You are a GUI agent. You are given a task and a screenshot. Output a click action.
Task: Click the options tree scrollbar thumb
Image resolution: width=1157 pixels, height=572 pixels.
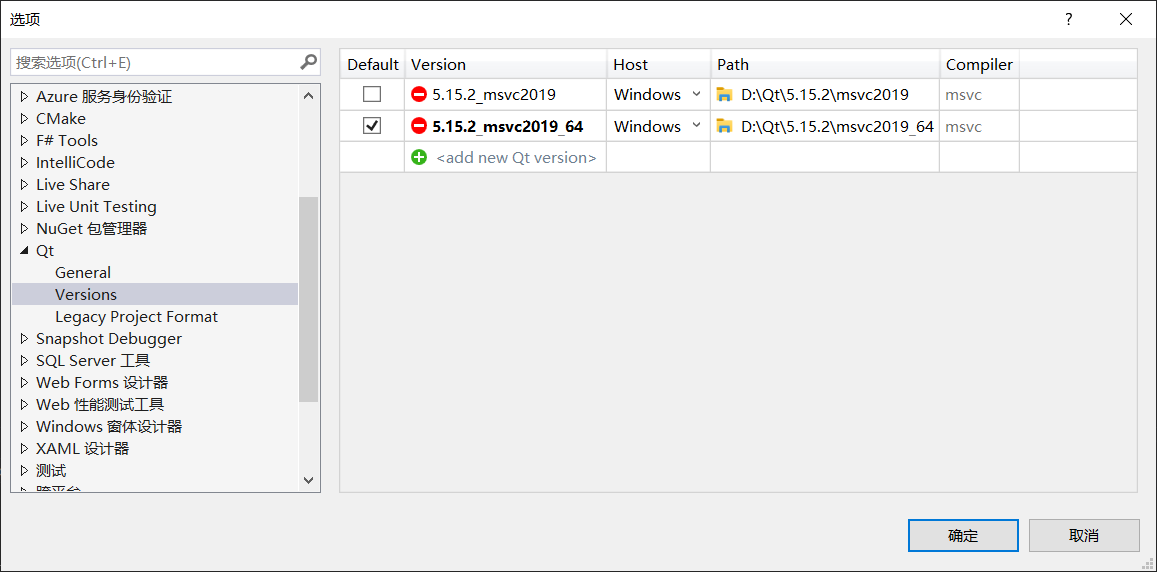[x=309, y=299]
